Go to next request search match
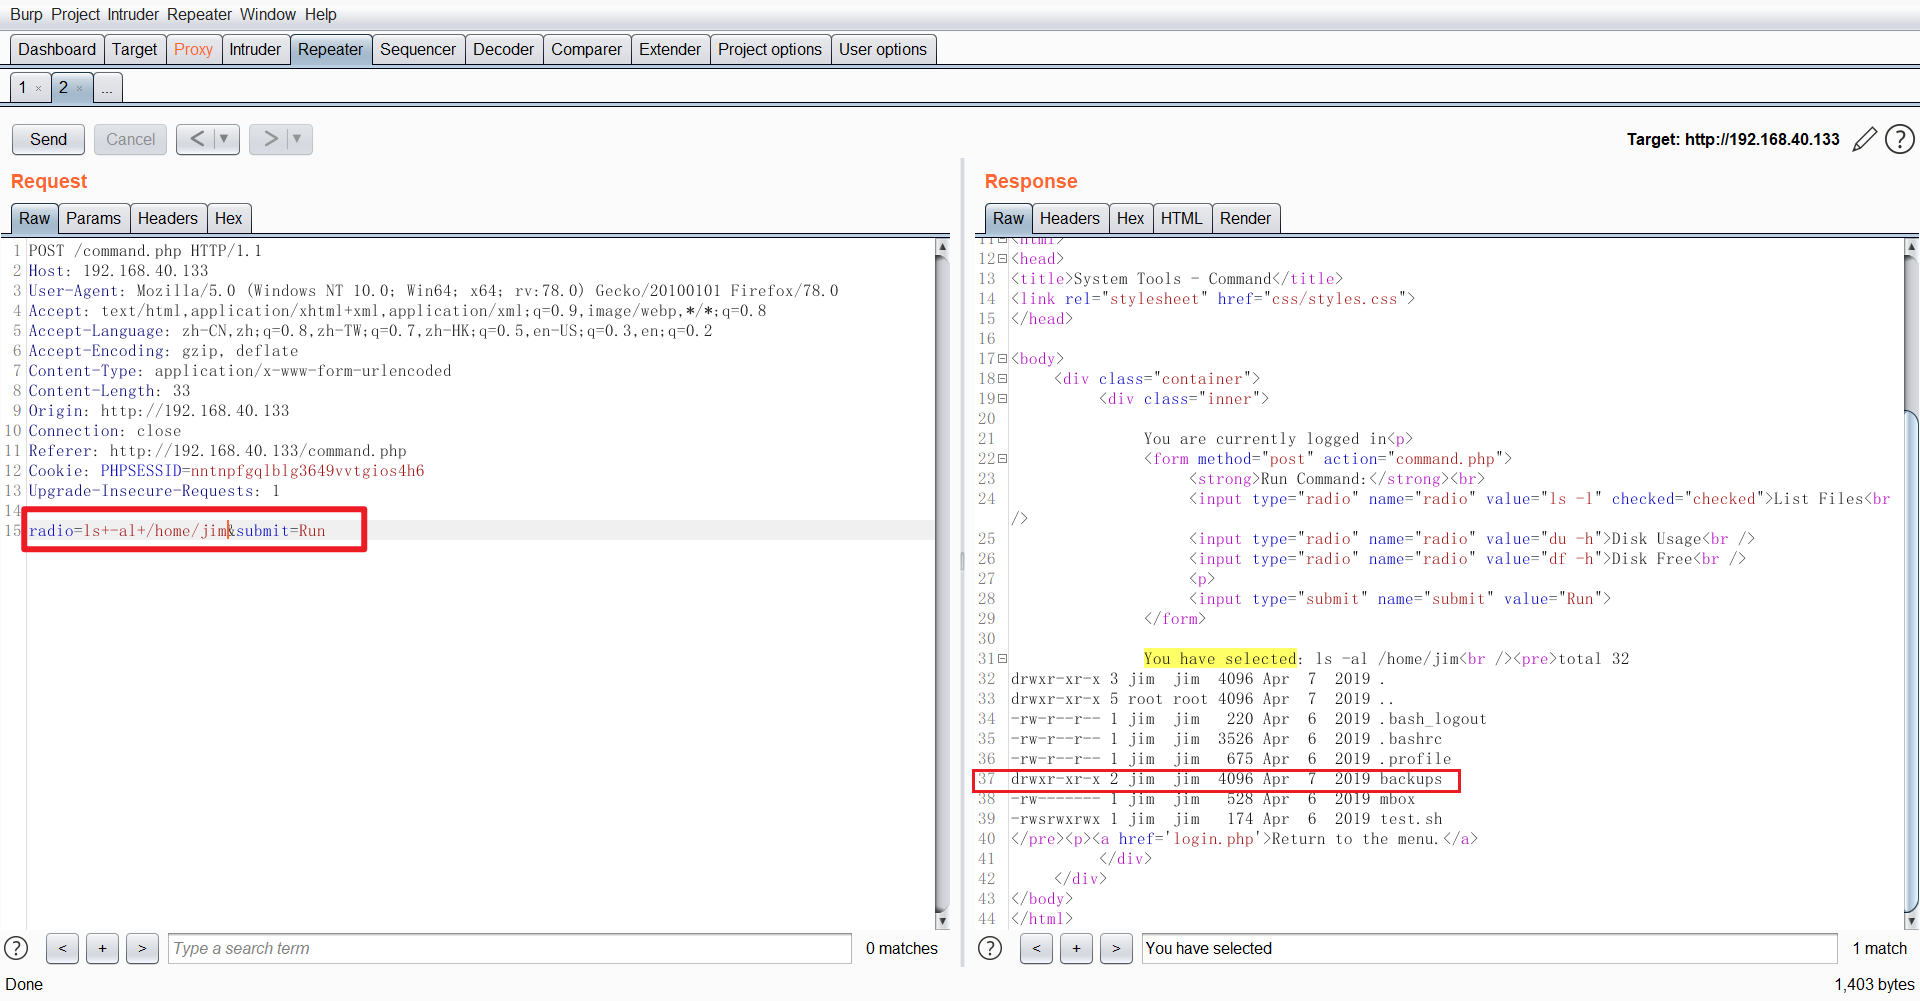This screenshot has width=1920, height=1001. 142,948
